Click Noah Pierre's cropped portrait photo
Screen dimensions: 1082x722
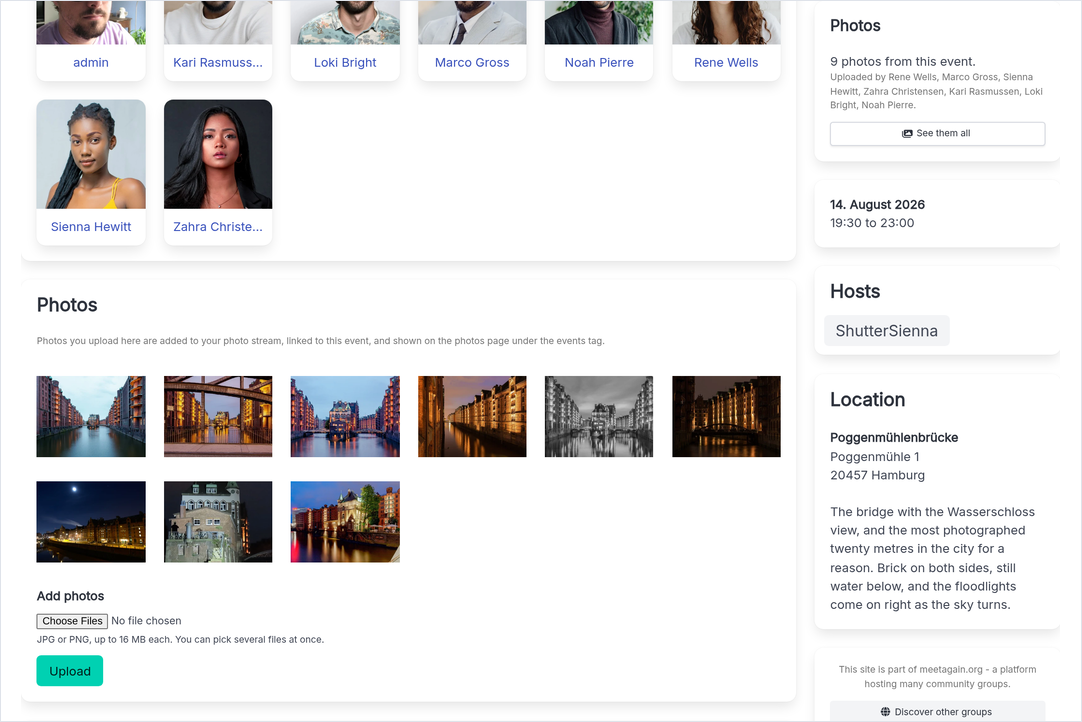click(x=599, y=22)
